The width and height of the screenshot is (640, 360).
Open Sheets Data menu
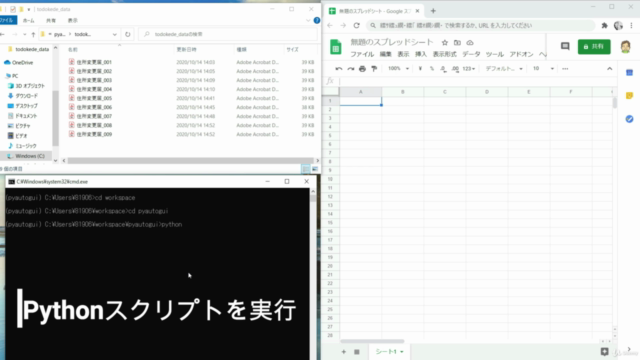pos(471,54)
